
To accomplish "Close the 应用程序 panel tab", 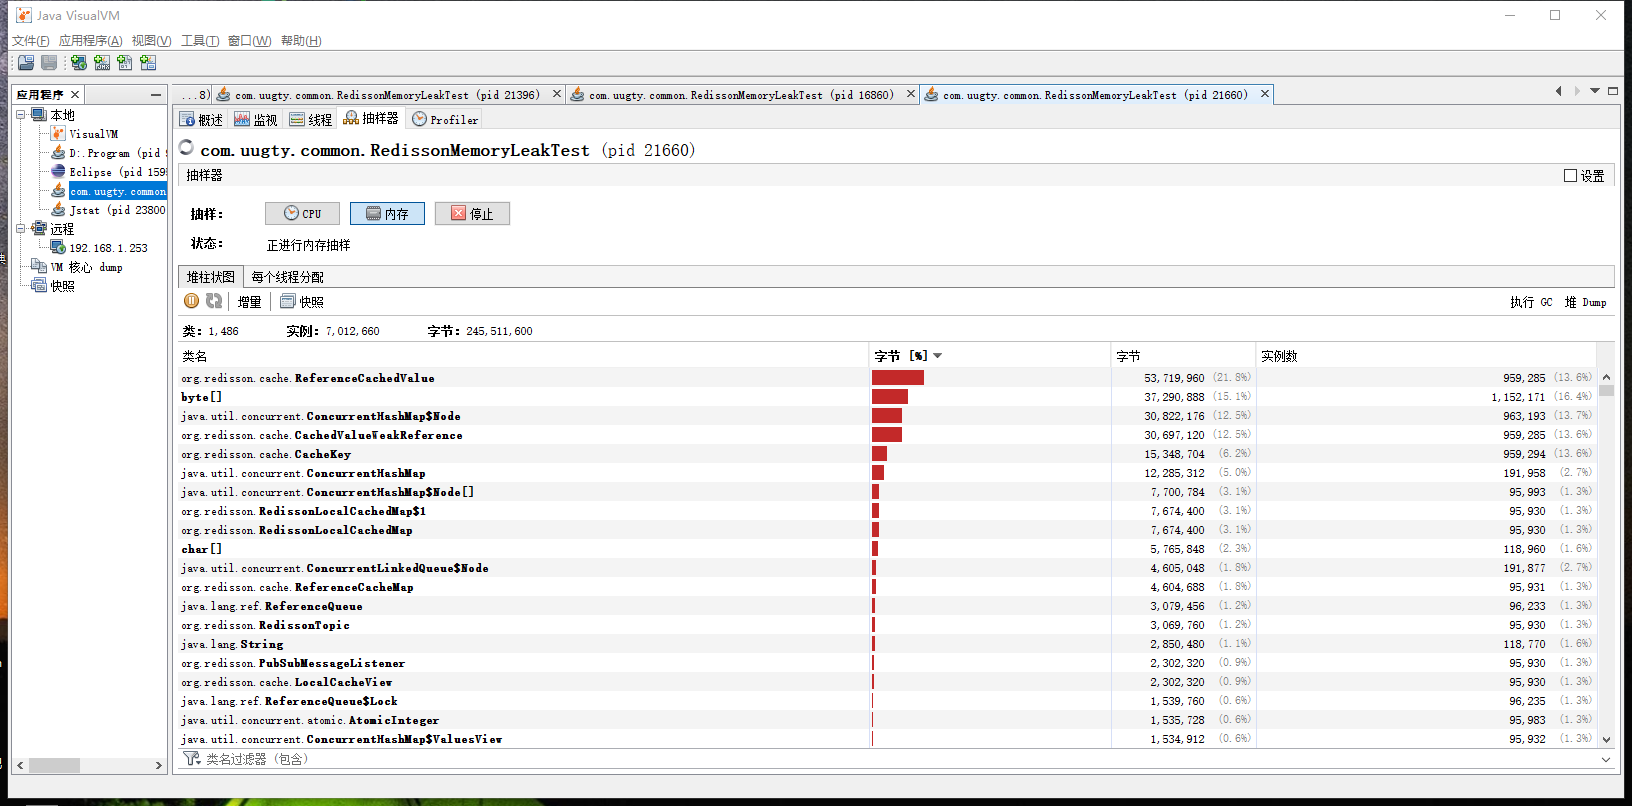I will coord(74,94).
